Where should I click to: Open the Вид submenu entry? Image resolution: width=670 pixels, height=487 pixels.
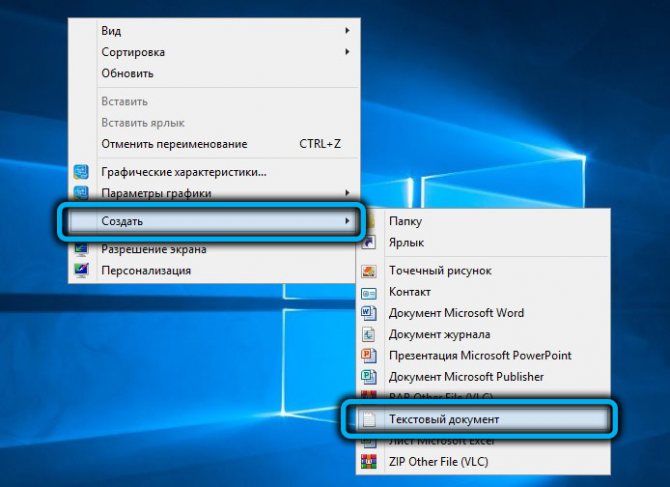214,31
